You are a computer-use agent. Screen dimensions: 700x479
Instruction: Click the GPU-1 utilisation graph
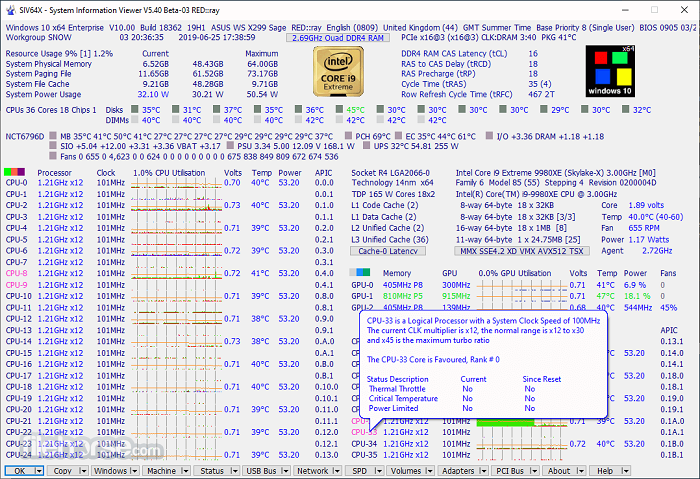pyautogui.click(x=522, y=296)
